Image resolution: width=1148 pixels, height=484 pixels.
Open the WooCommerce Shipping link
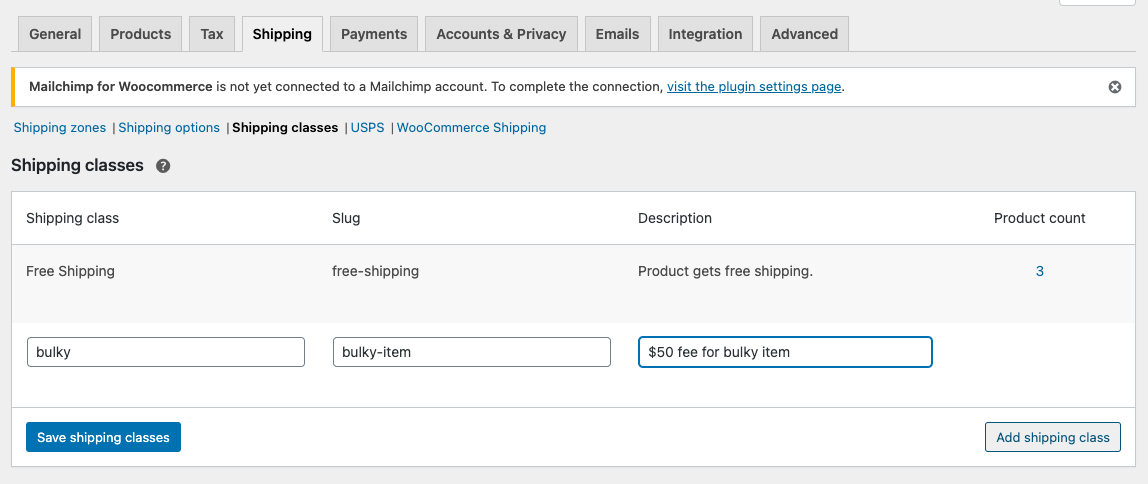pos(472,127)
